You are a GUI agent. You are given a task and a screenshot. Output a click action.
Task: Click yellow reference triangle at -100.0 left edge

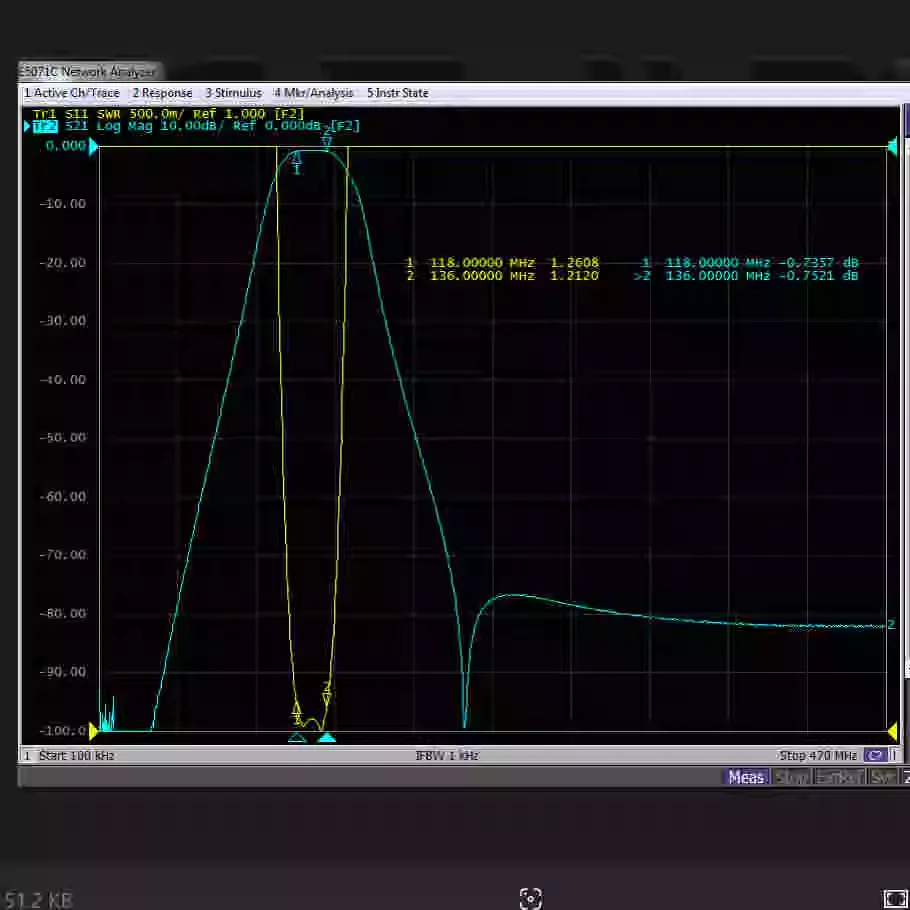click(93, 732)
